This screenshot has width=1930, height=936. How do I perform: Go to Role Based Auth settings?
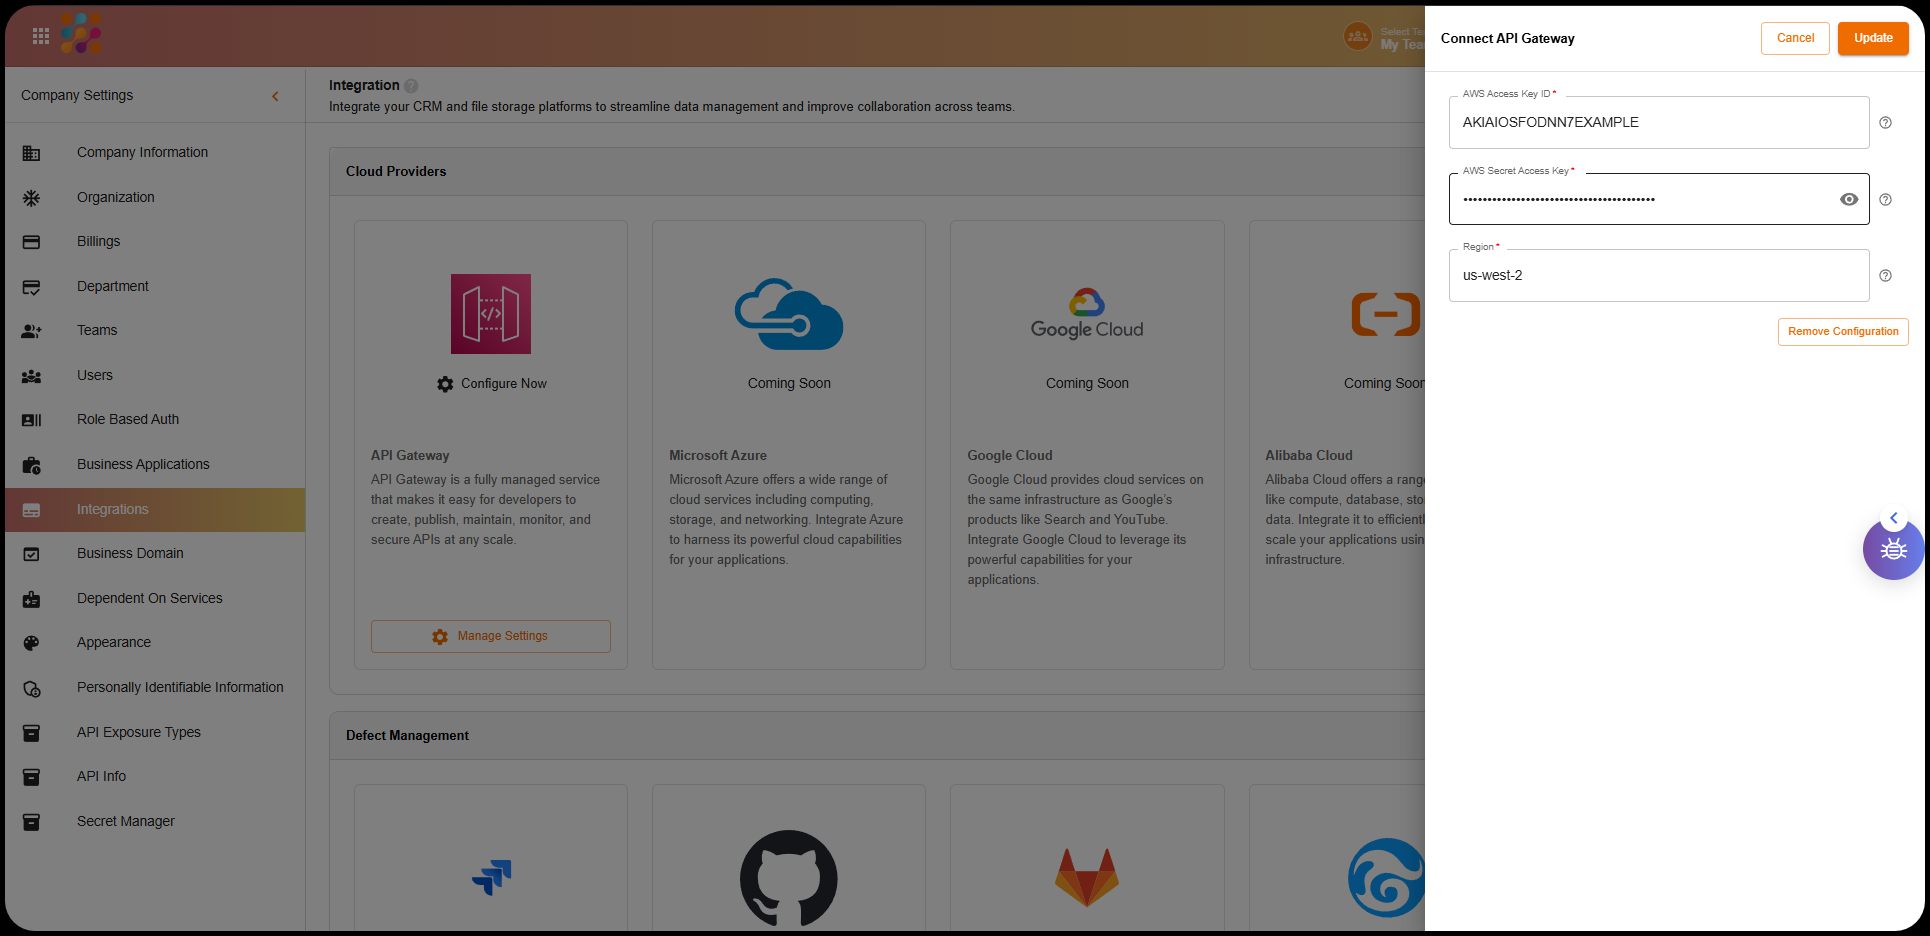click(x=128, y=420)
